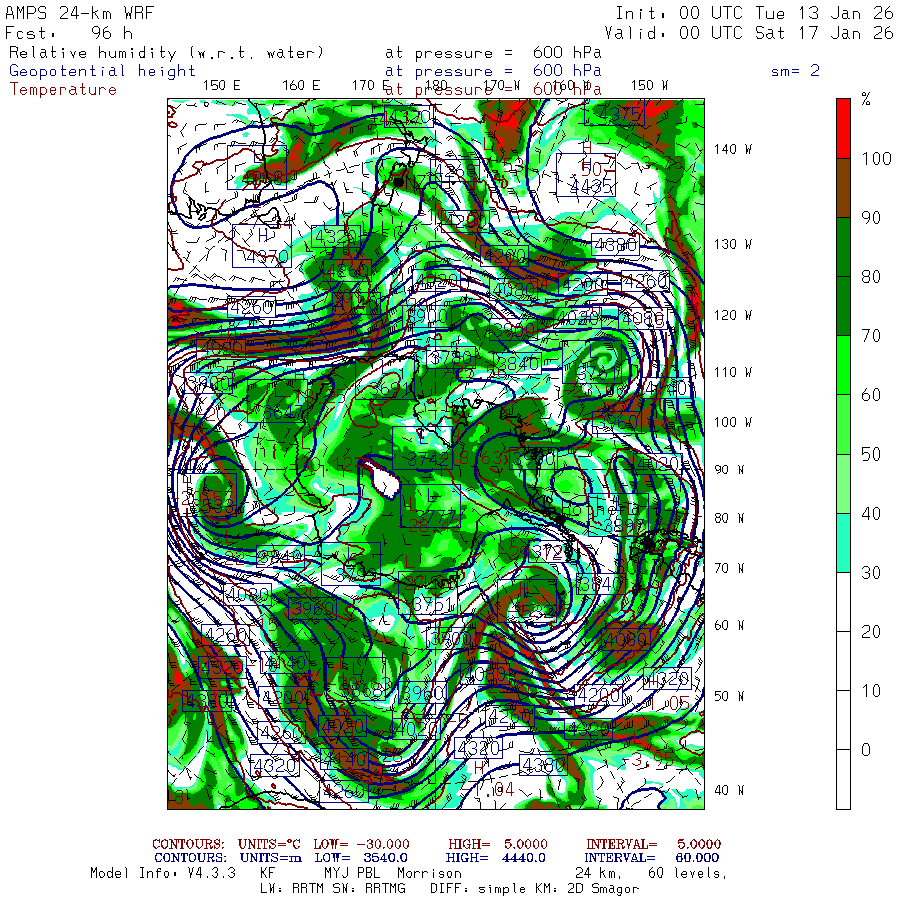This screenshot has height=900, width=900.
Task: Click the red swatch atop the humidity colorbar
Action: pos(843,127)
